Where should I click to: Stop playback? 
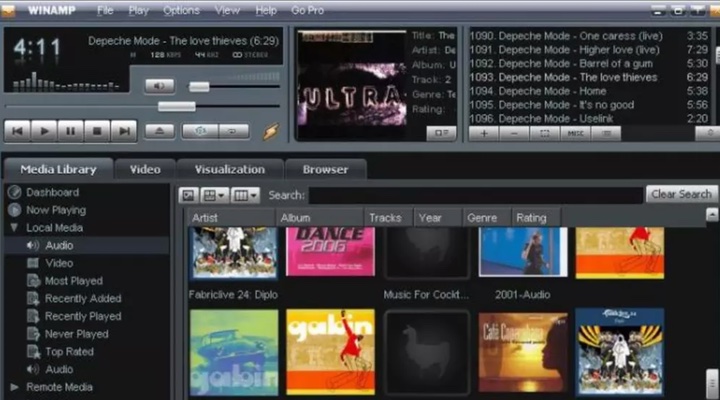(x=97, y=131)
